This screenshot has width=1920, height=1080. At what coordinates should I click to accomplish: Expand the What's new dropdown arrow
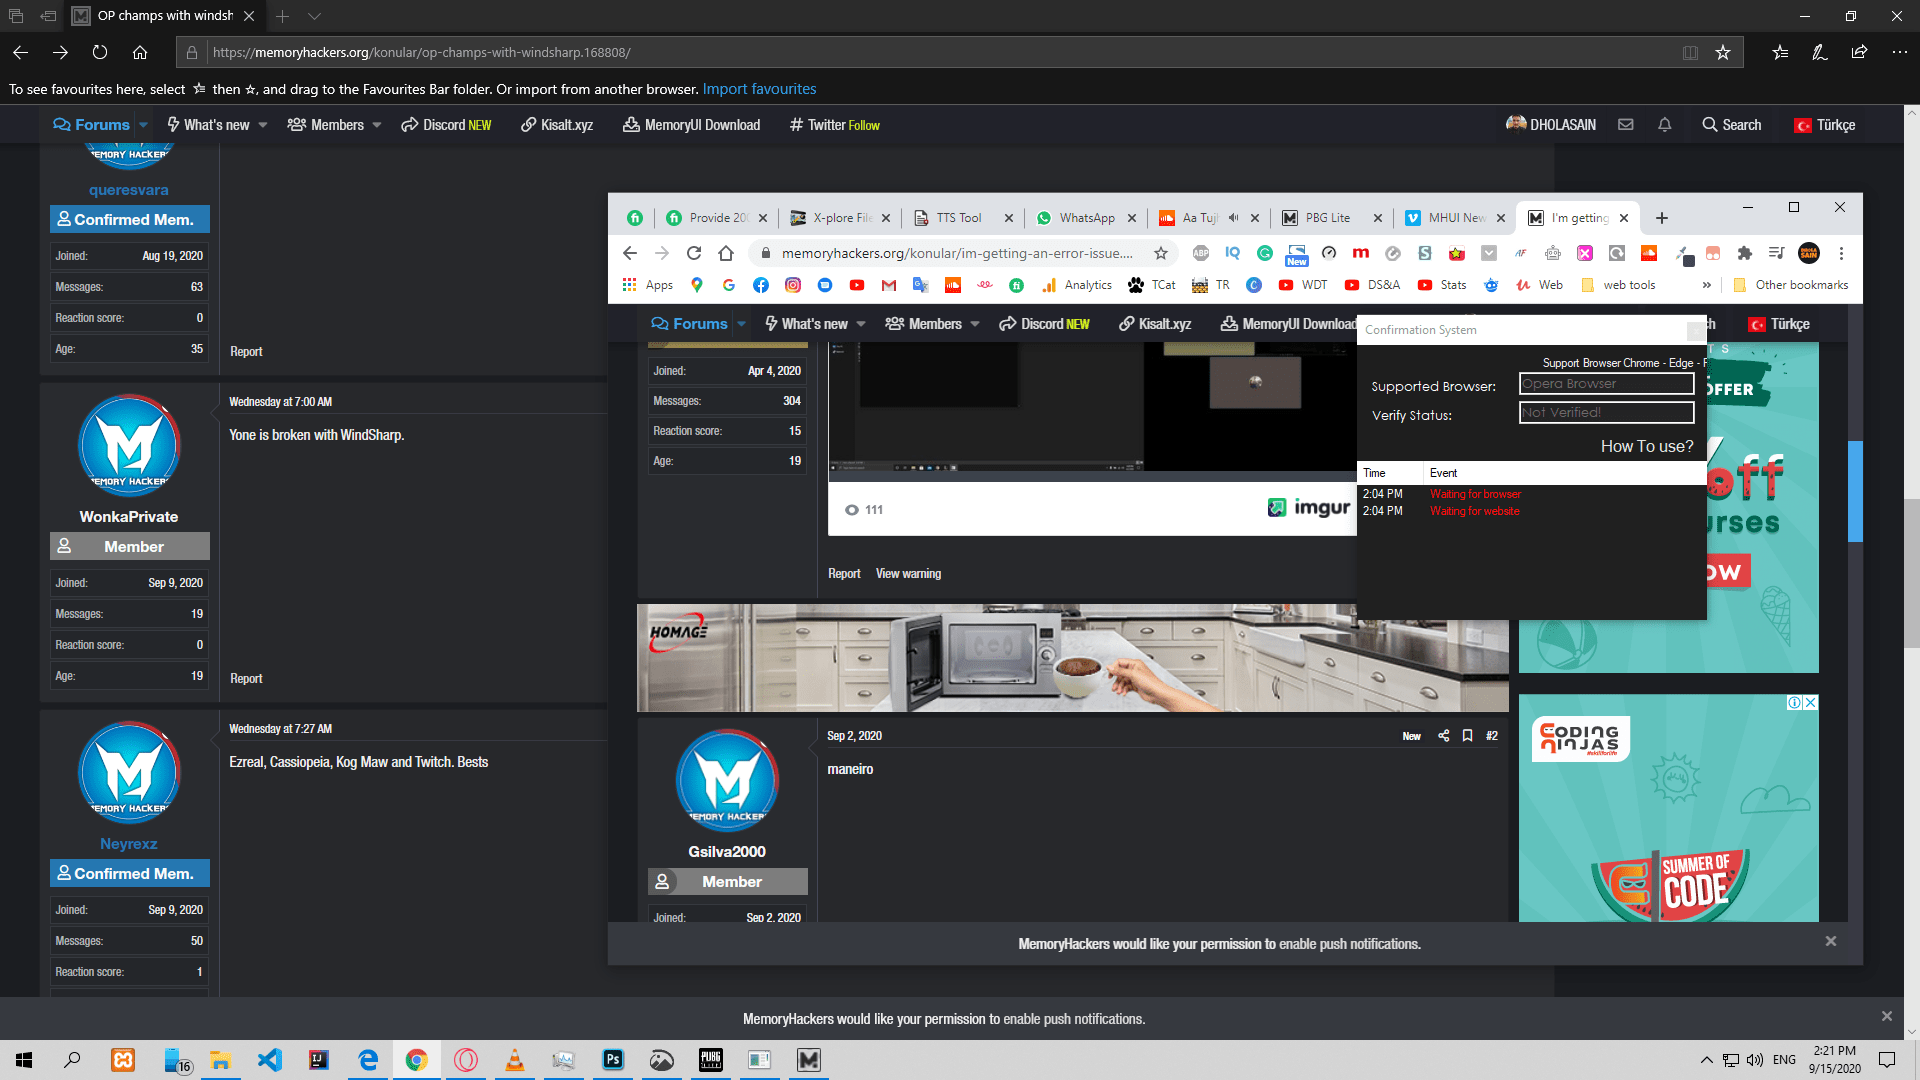263,125
